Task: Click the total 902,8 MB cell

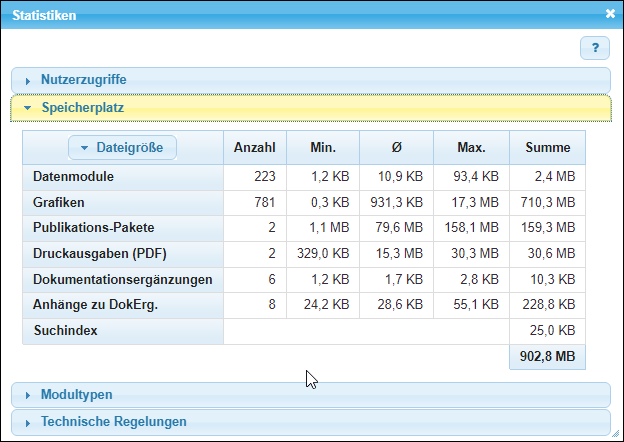Action: pyautogui.click(x=547, y=357)
